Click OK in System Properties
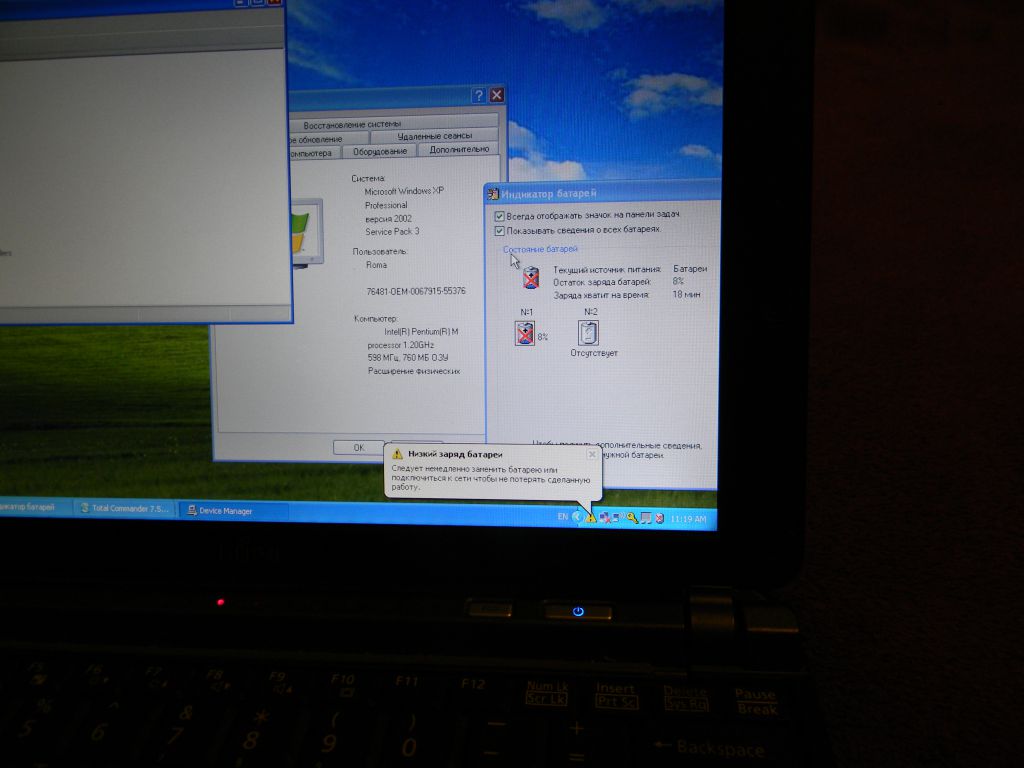This screenshot has height=768, width=1024. (x=359, y=447)
